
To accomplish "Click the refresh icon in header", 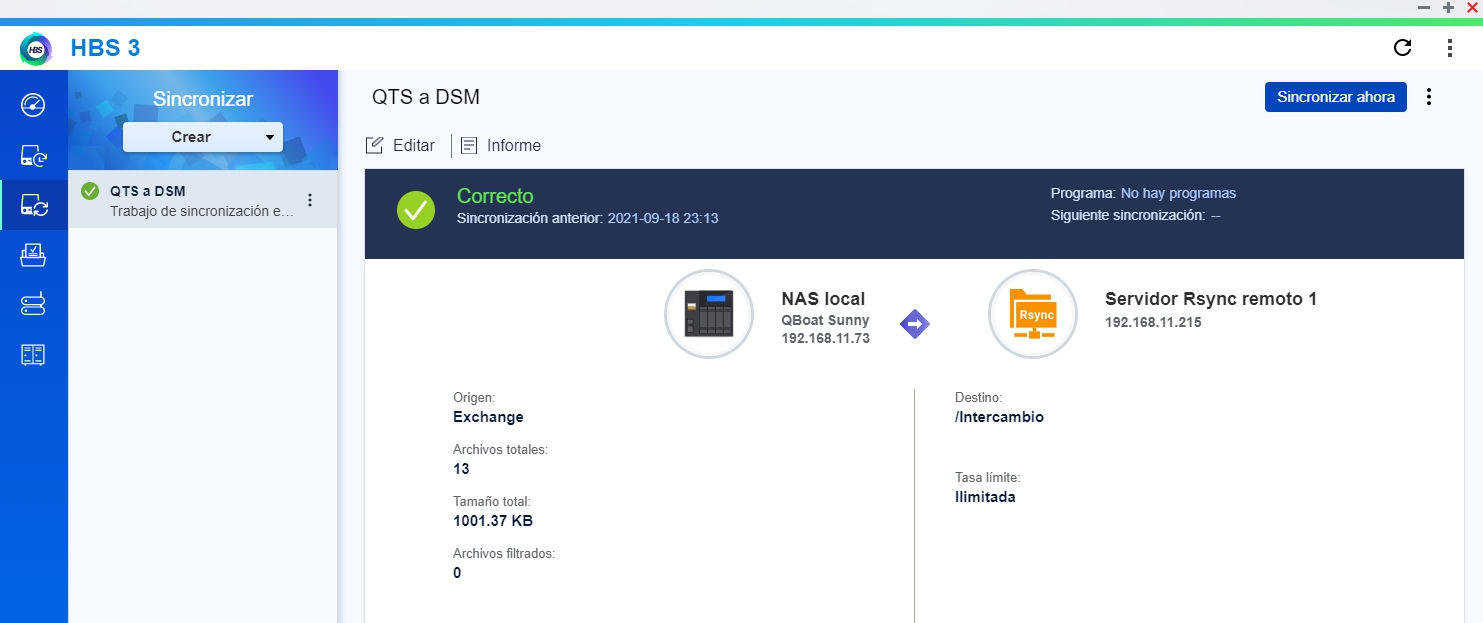I will (1403, 48).
